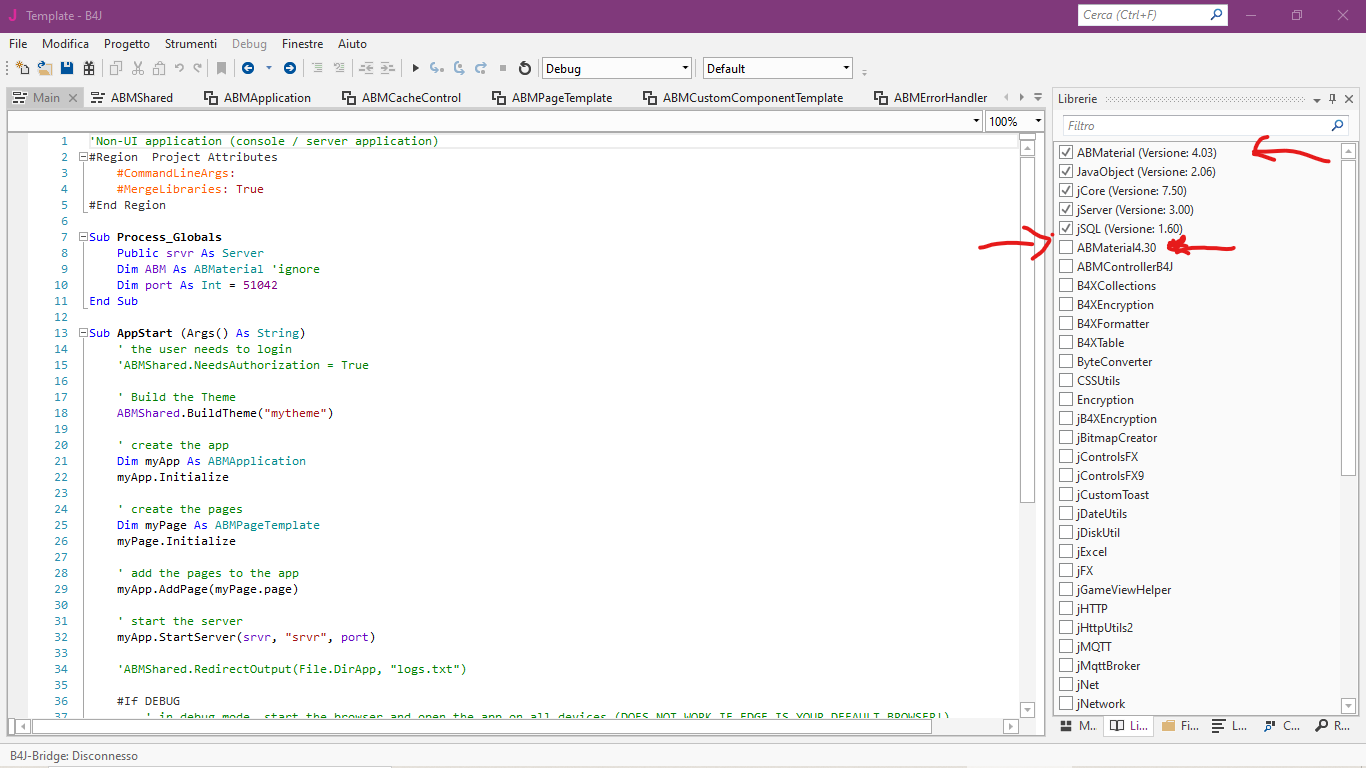1366x768 pixels.
Task: Check the jDateUtils library checkbox
Action: click(x=1066, y=514)
